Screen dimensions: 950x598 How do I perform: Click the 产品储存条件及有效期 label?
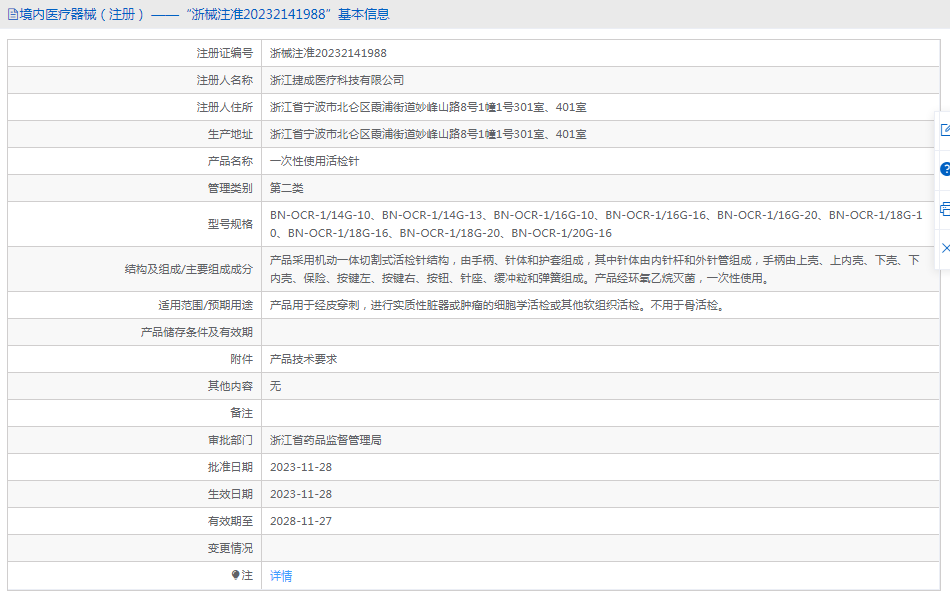pos(196,332)
